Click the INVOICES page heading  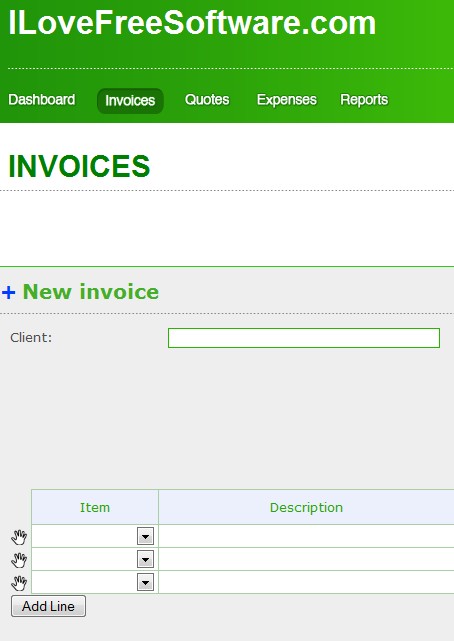point(79,166)
